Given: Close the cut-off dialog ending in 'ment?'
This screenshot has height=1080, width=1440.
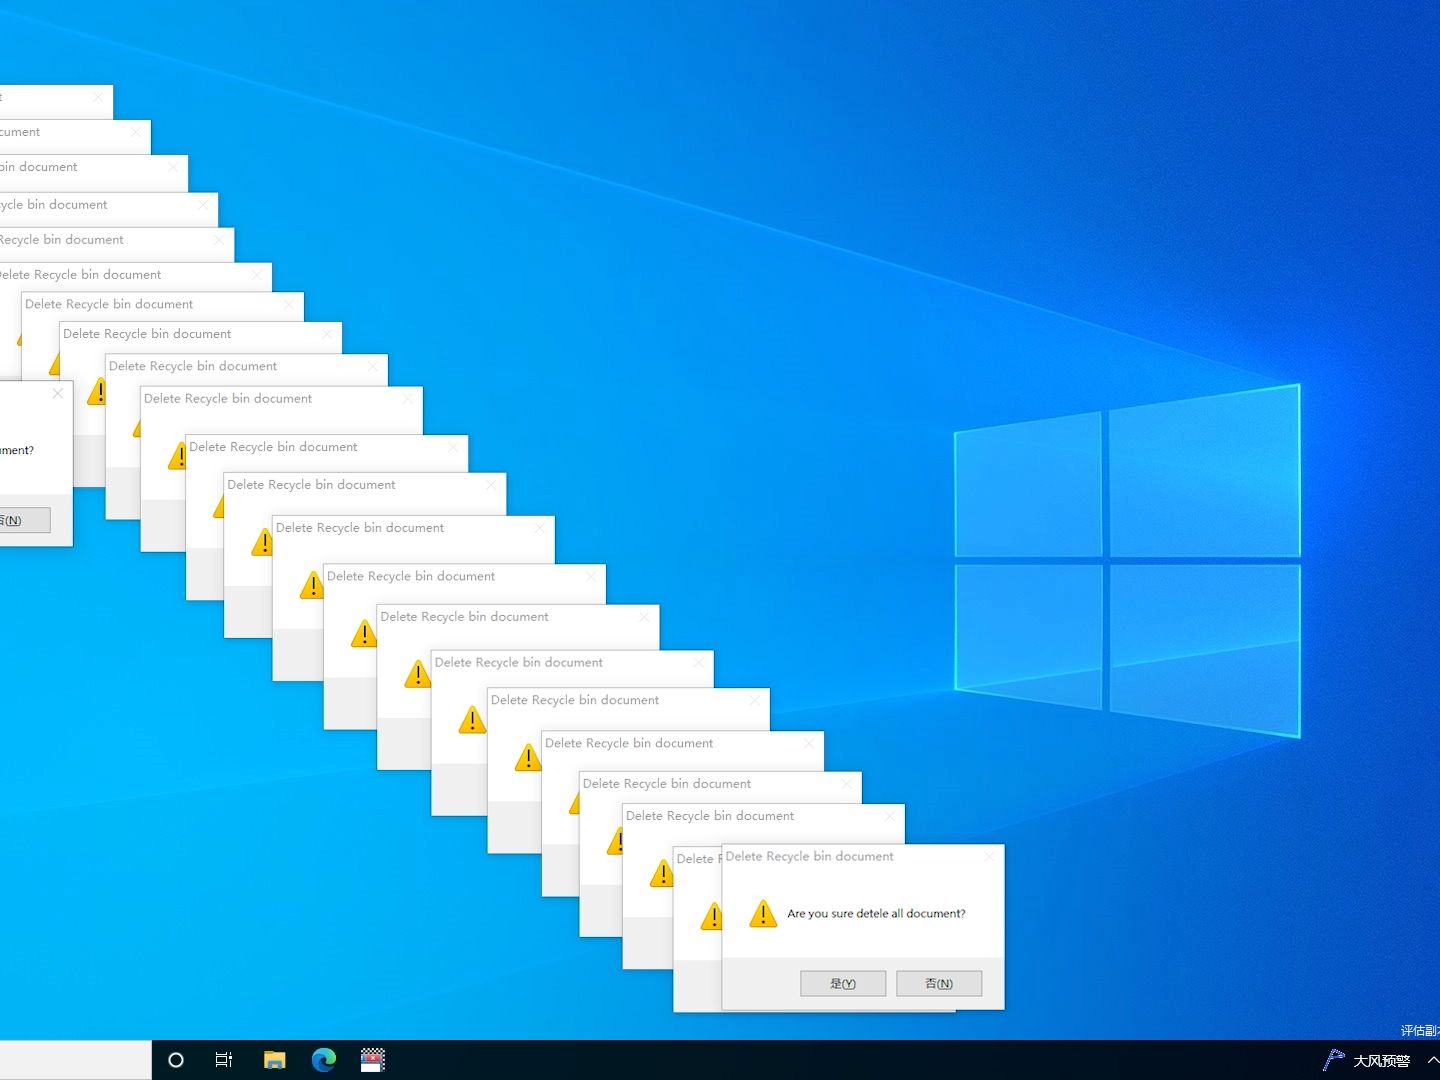Looking at the screenshot, I should click(x=58, y=394).
